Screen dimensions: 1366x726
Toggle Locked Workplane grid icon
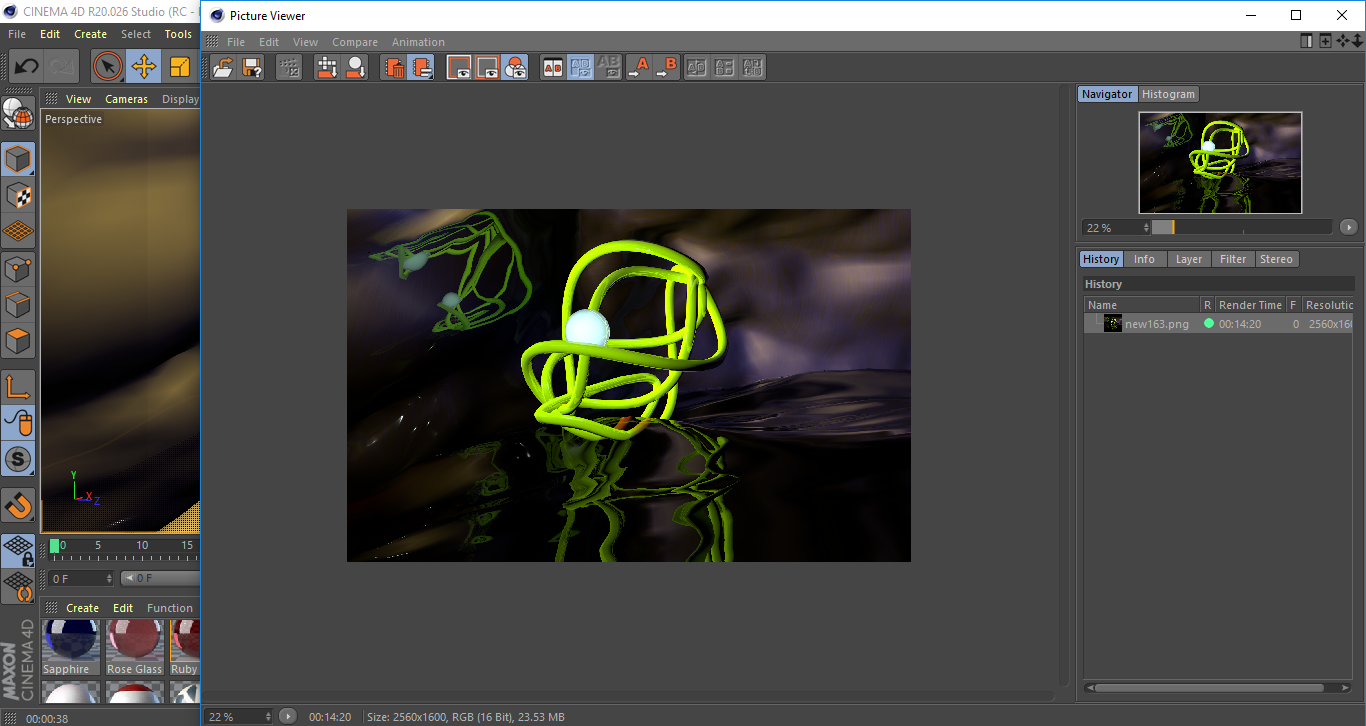pos(18,550)
